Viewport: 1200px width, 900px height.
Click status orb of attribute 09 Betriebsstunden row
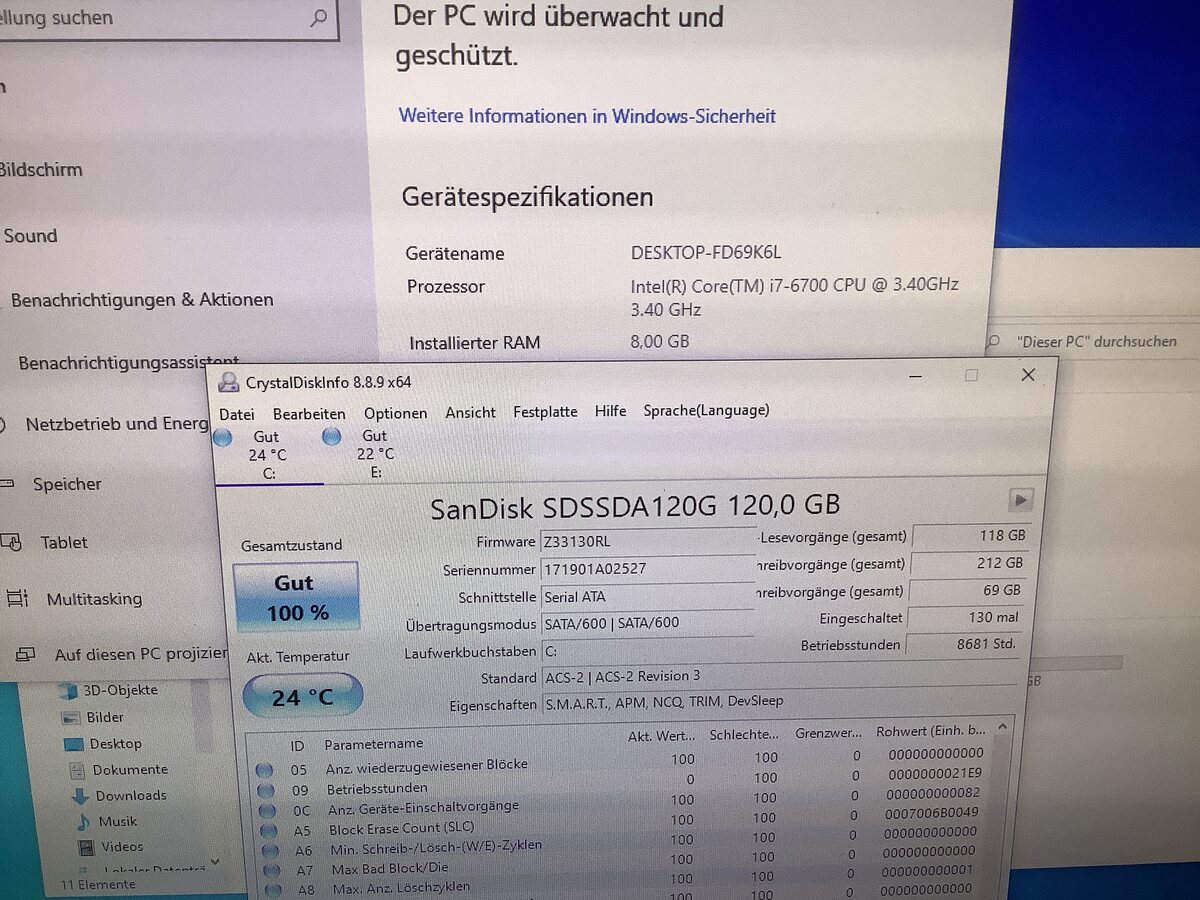(x=265, y=790)
